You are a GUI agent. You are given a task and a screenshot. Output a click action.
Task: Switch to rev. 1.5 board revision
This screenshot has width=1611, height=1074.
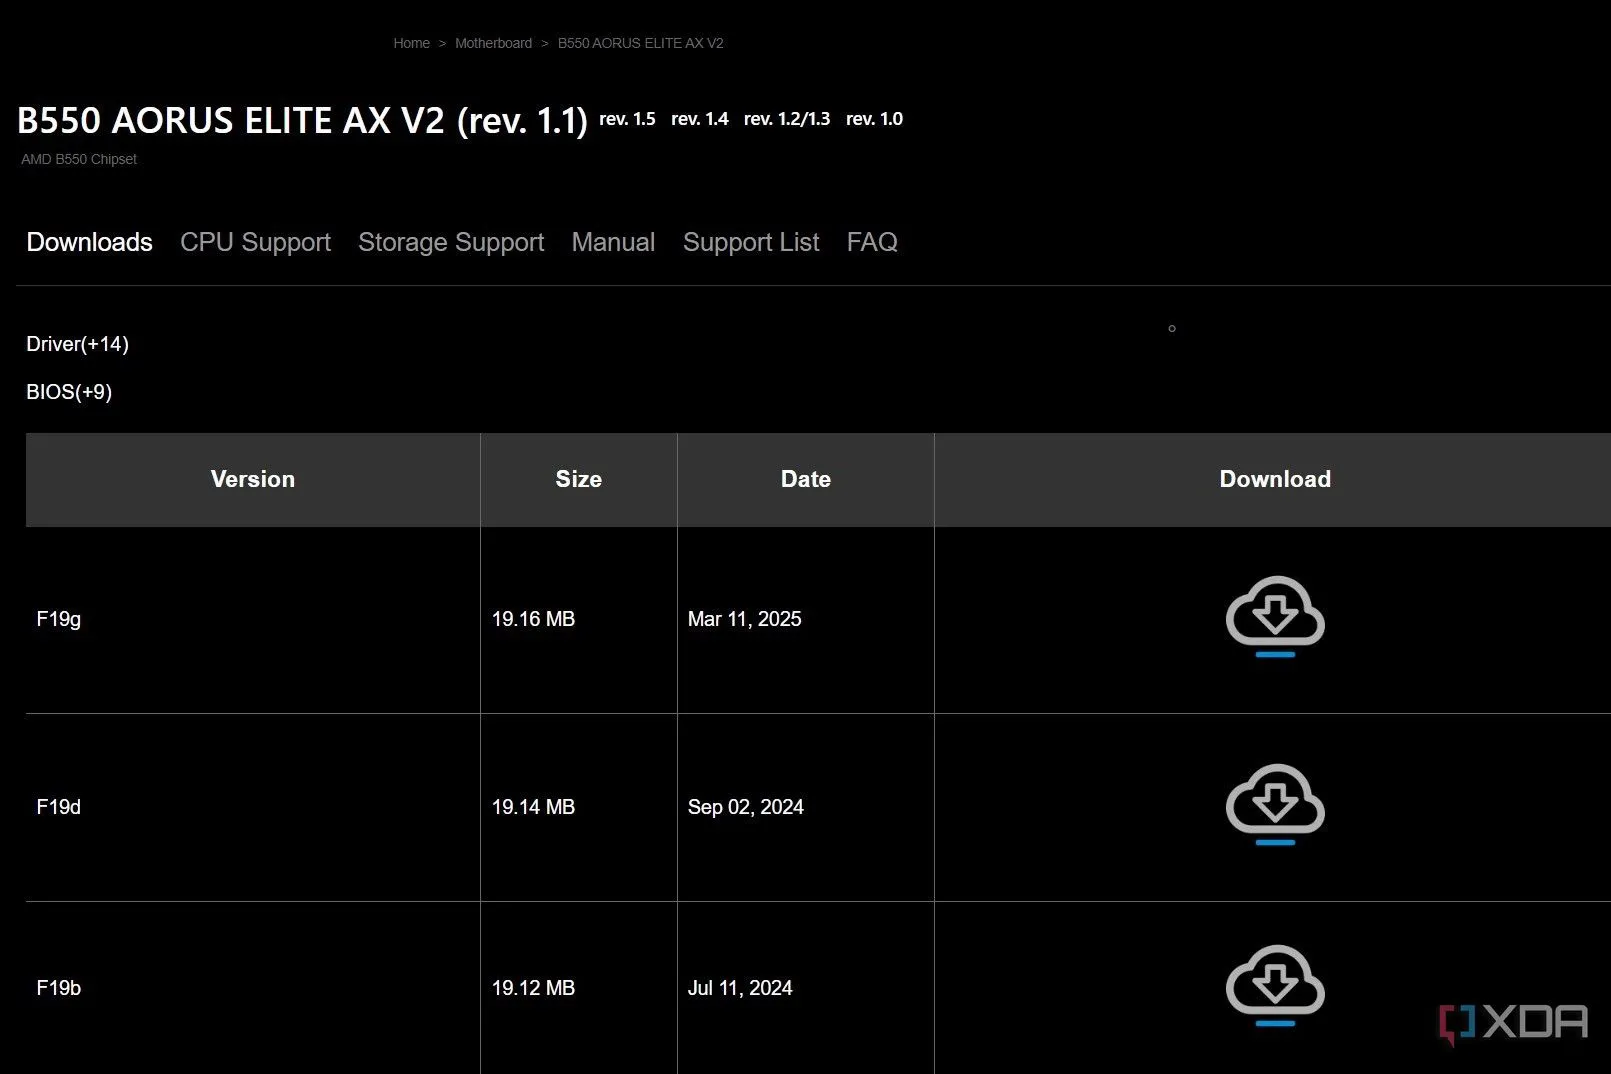pos(627,119)
